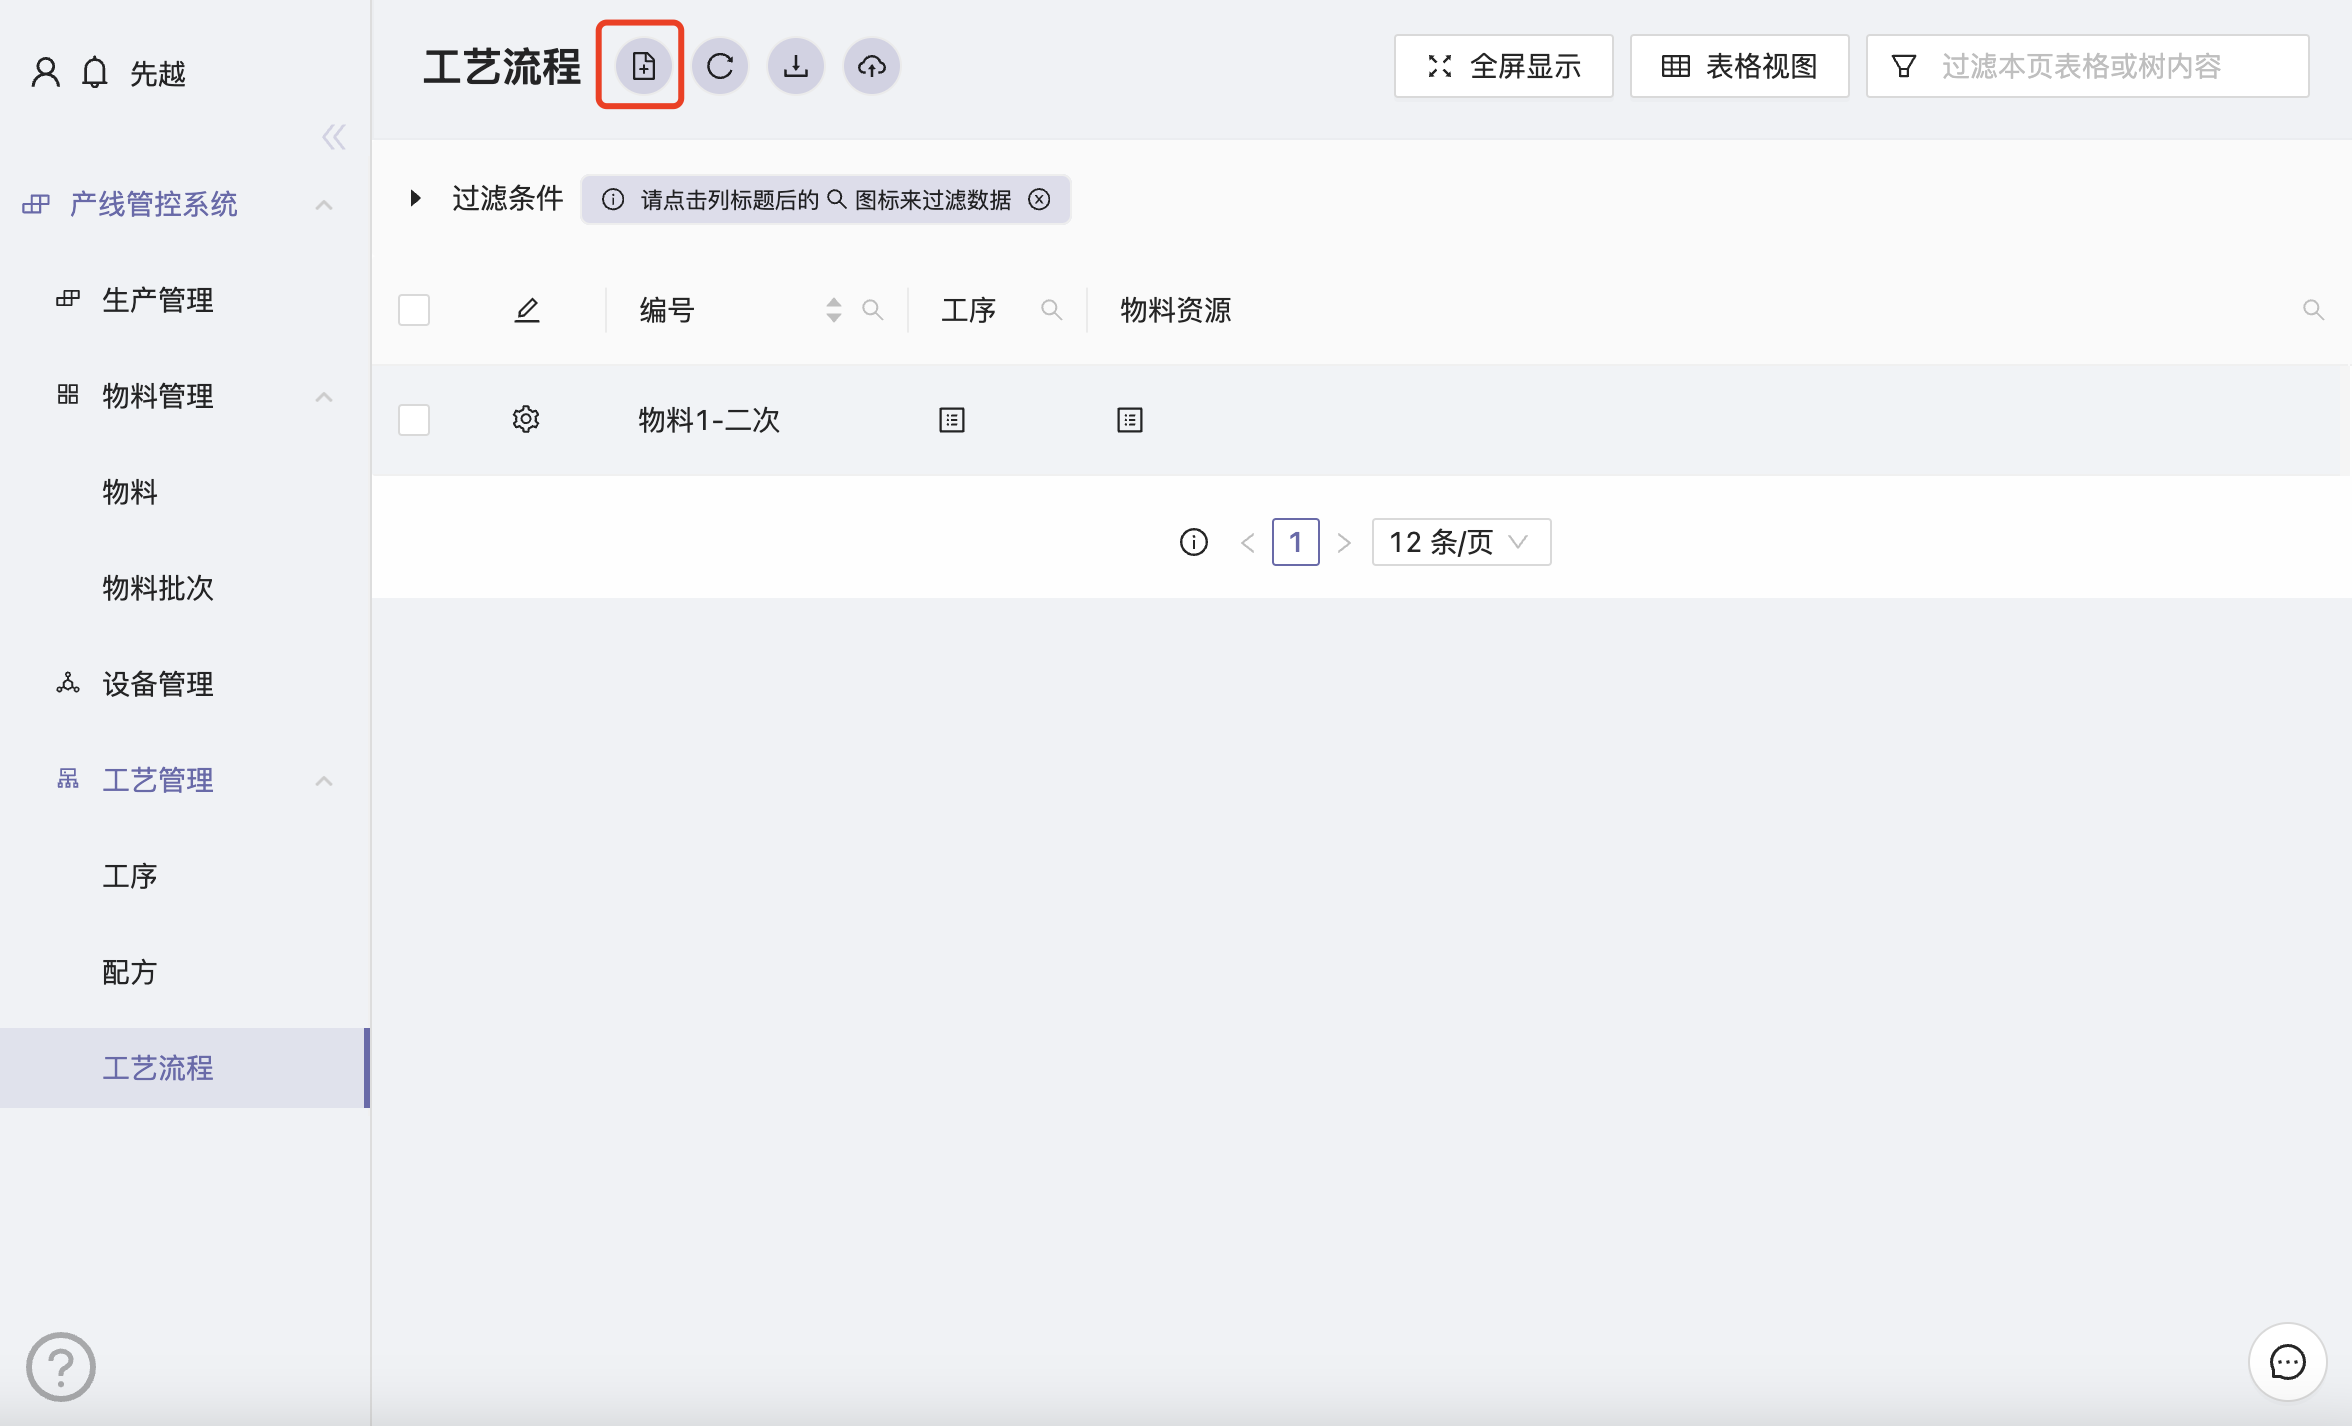Click the 全屏显示 button
This screenshot has width=2352, height=1426.
(1504, 66)
